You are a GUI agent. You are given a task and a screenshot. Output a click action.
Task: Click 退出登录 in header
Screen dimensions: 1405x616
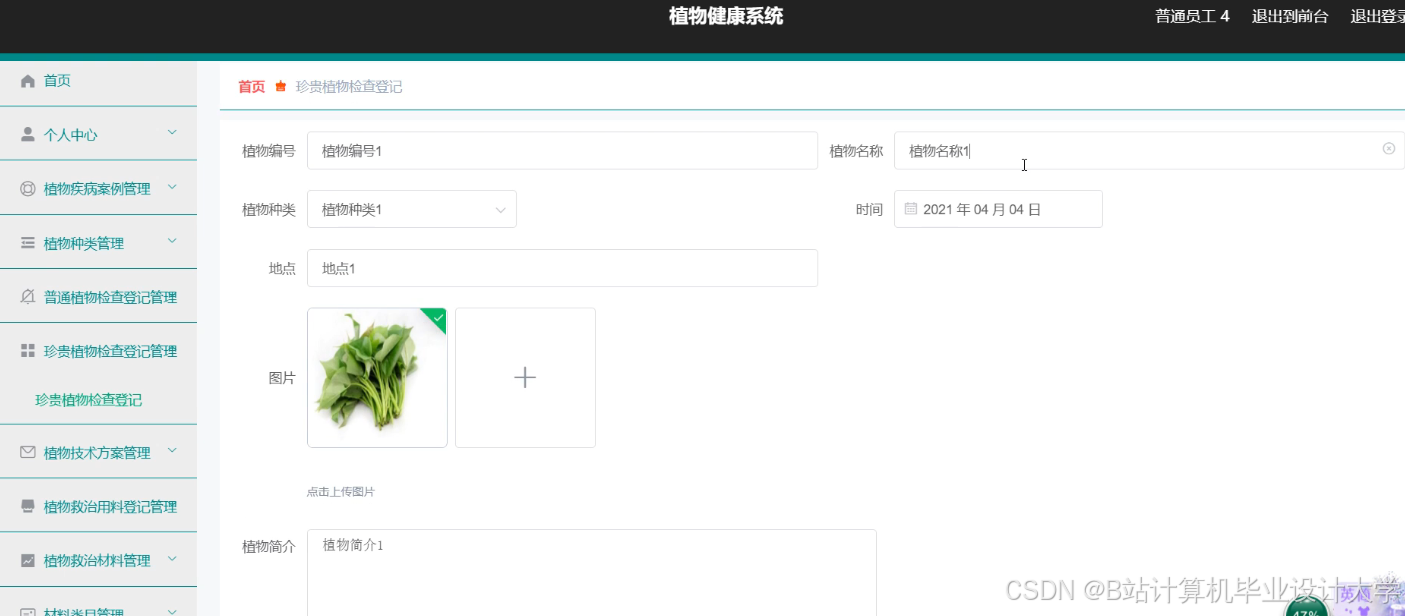[1378, 16]
